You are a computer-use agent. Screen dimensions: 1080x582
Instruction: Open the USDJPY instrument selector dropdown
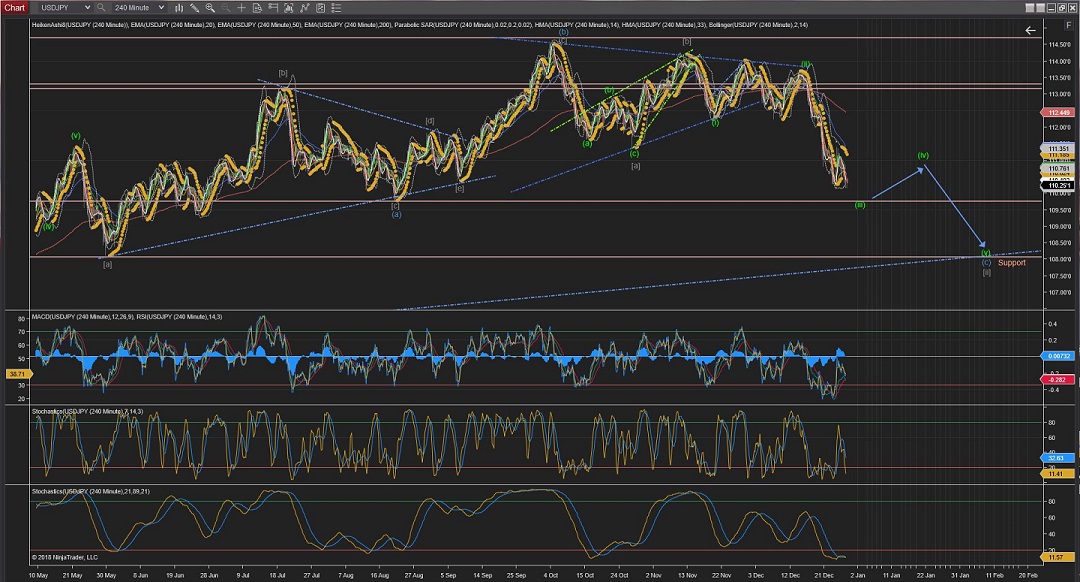[x=63, y=8]
